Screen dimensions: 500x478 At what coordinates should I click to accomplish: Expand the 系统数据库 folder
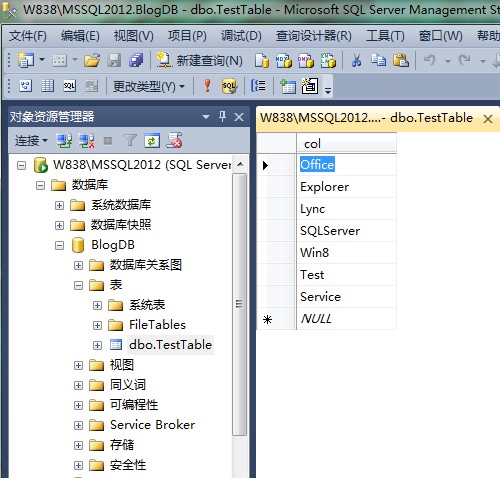(59, 205)
